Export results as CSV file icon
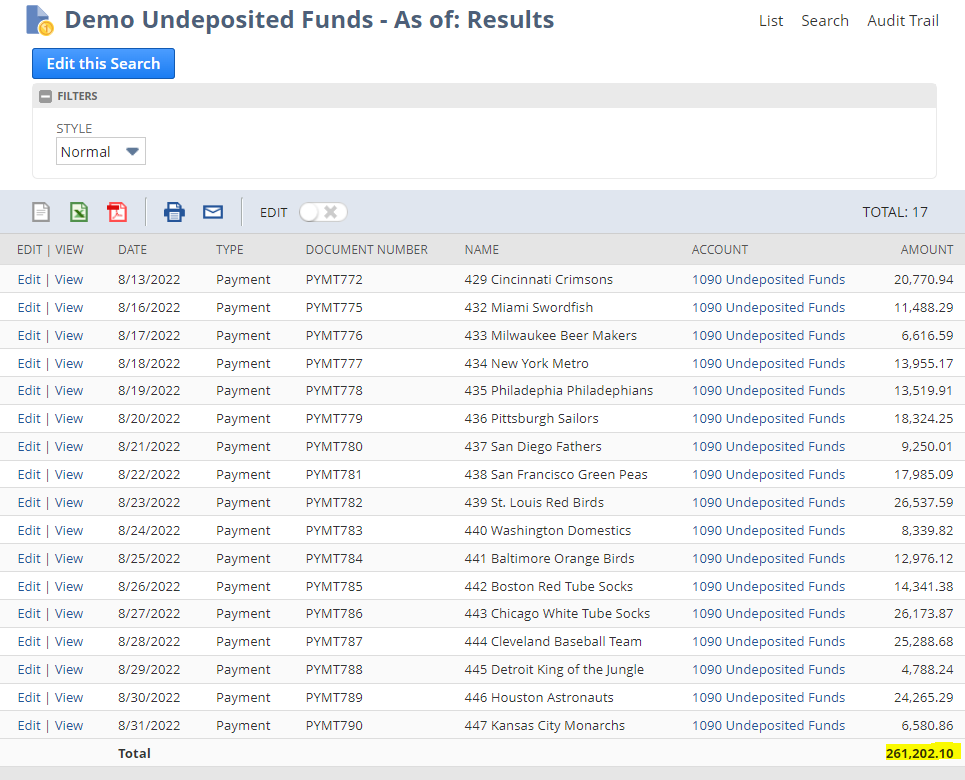The image size is (965, 780). (41, 212)
